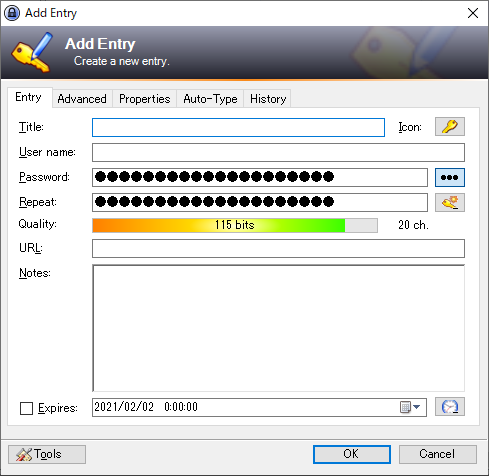This screenshot has width=489, height=476.
Task: Click the key and pen banner icon
Action: (32, 52)
